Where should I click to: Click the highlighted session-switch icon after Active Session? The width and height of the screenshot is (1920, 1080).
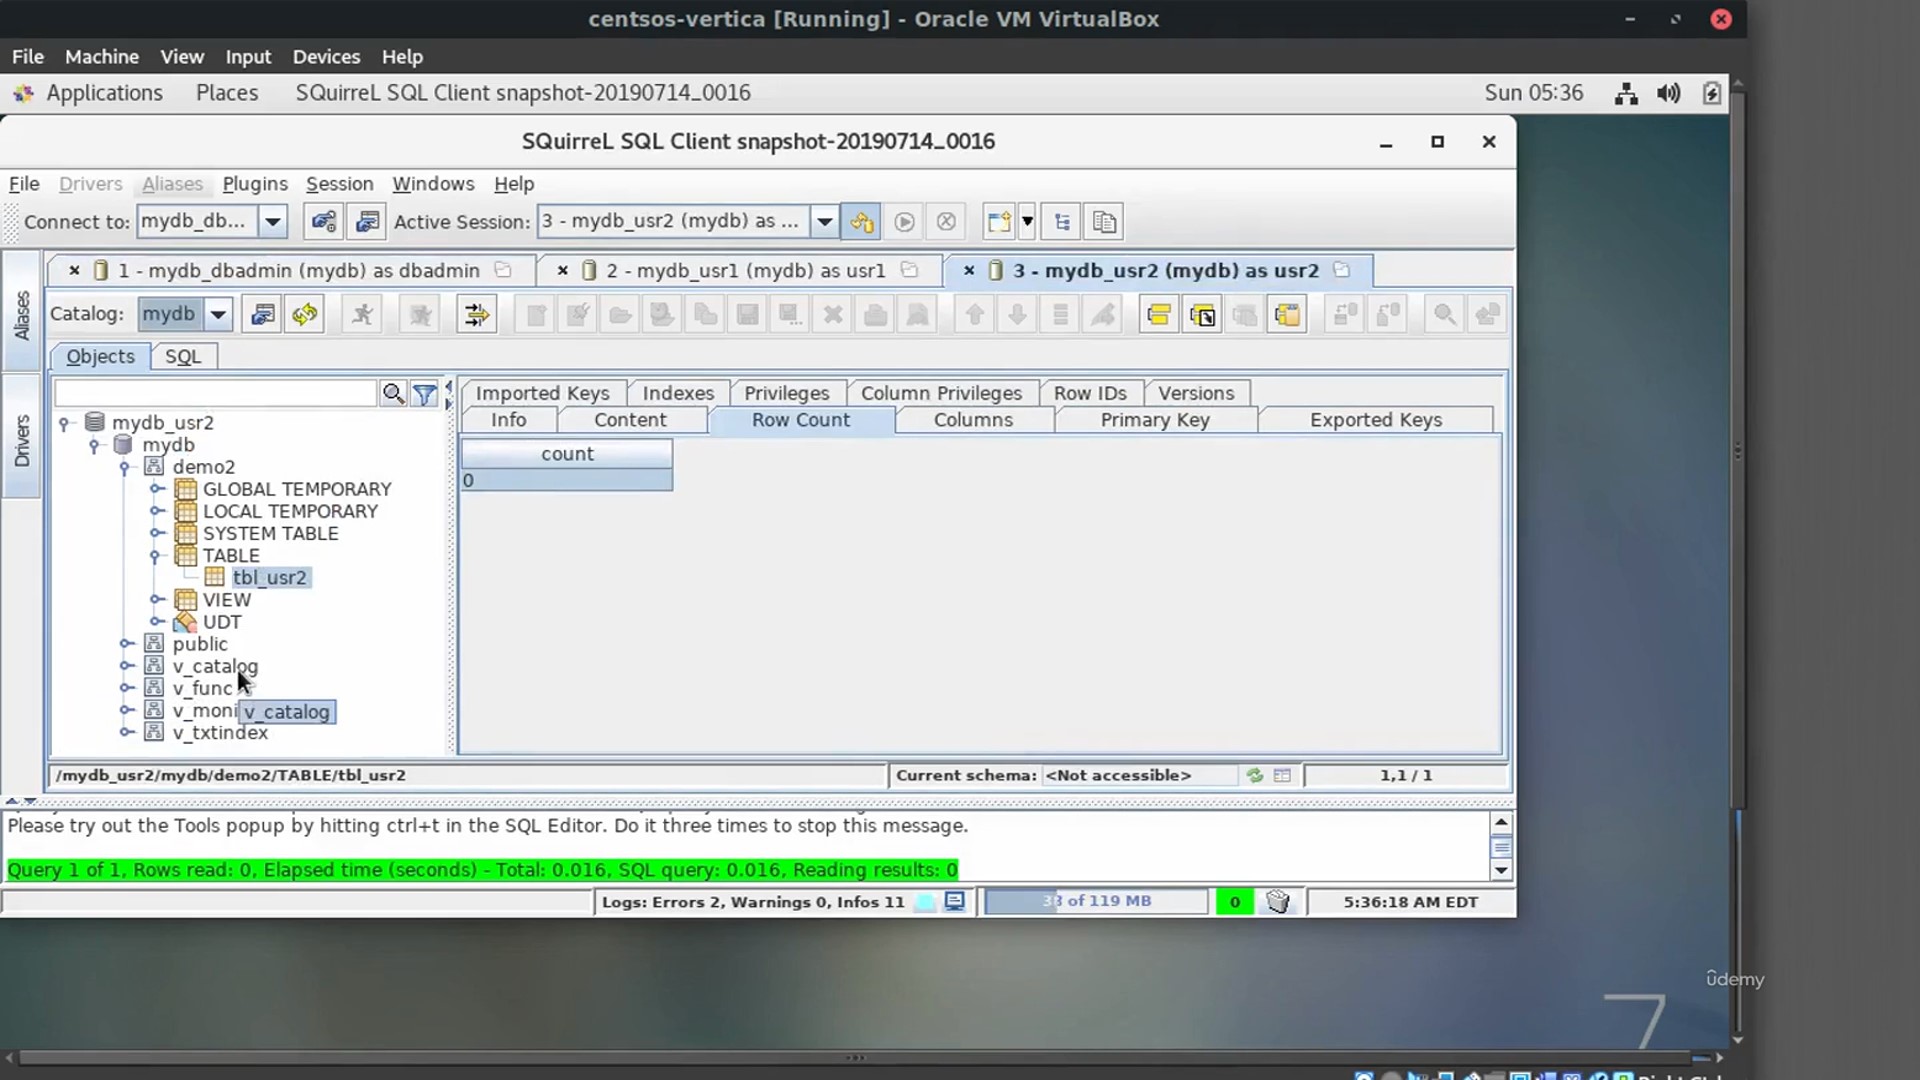pos(861,222)
